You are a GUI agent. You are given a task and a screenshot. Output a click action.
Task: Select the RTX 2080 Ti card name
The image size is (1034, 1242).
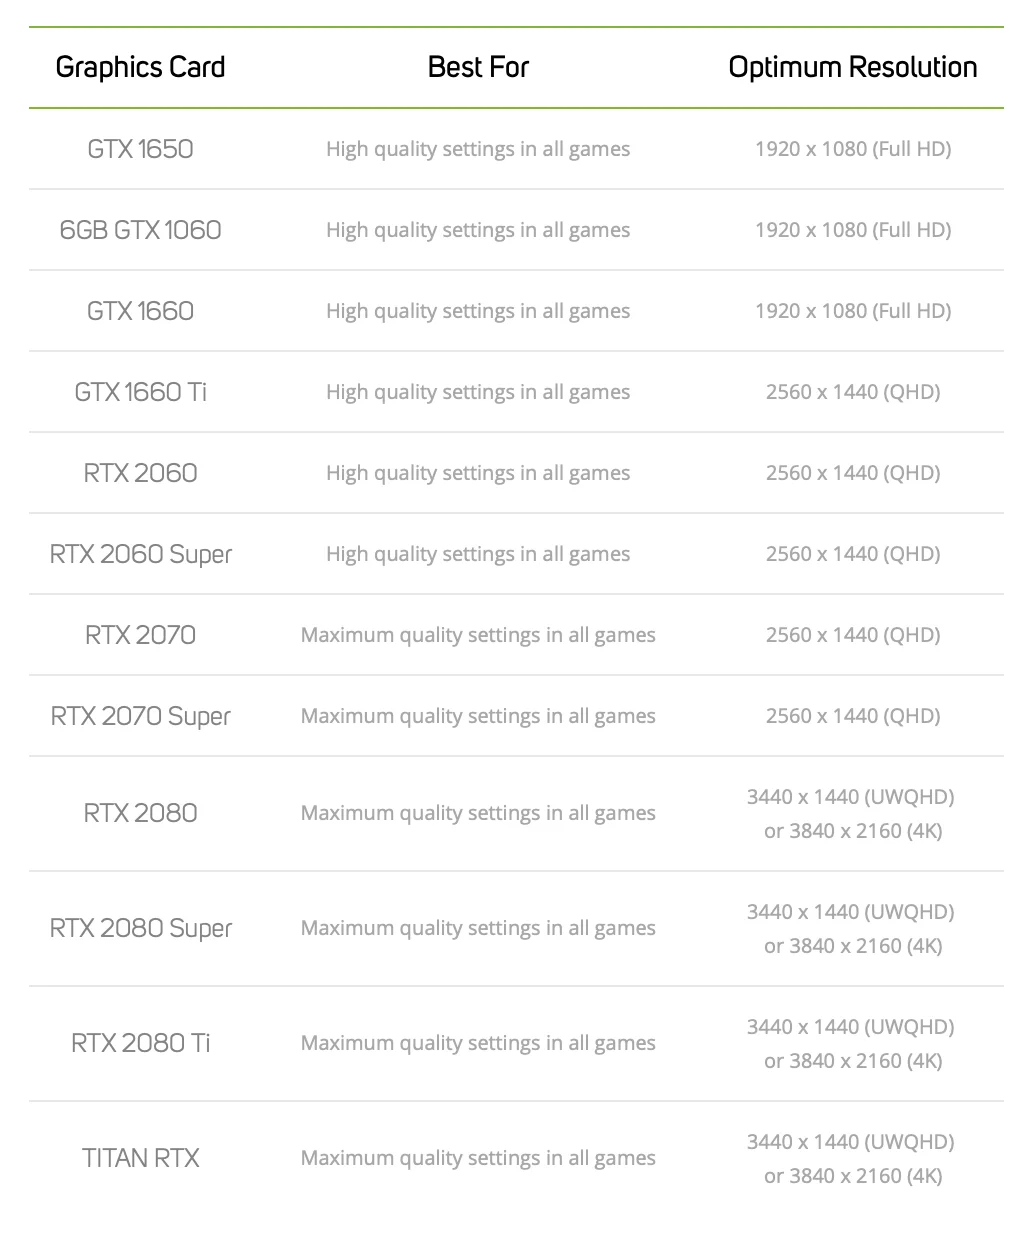pos(140,1043)
